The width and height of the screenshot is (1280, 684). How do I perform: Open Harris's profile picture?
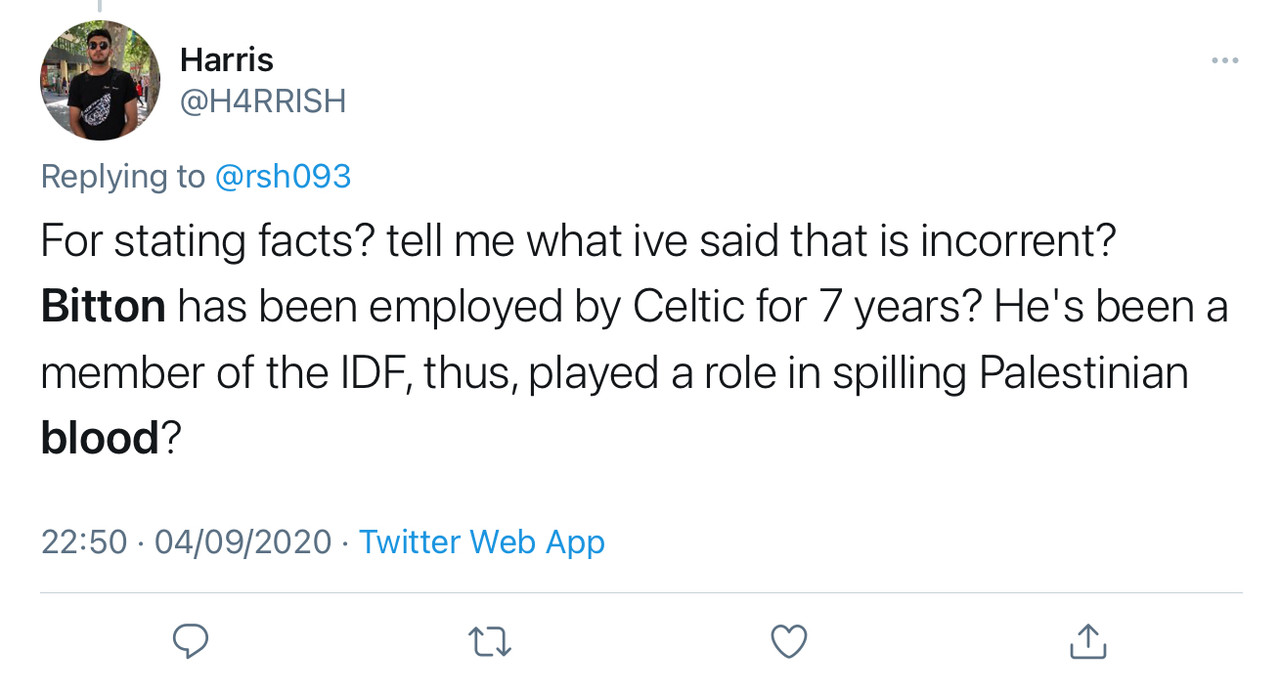coord(100,80)
